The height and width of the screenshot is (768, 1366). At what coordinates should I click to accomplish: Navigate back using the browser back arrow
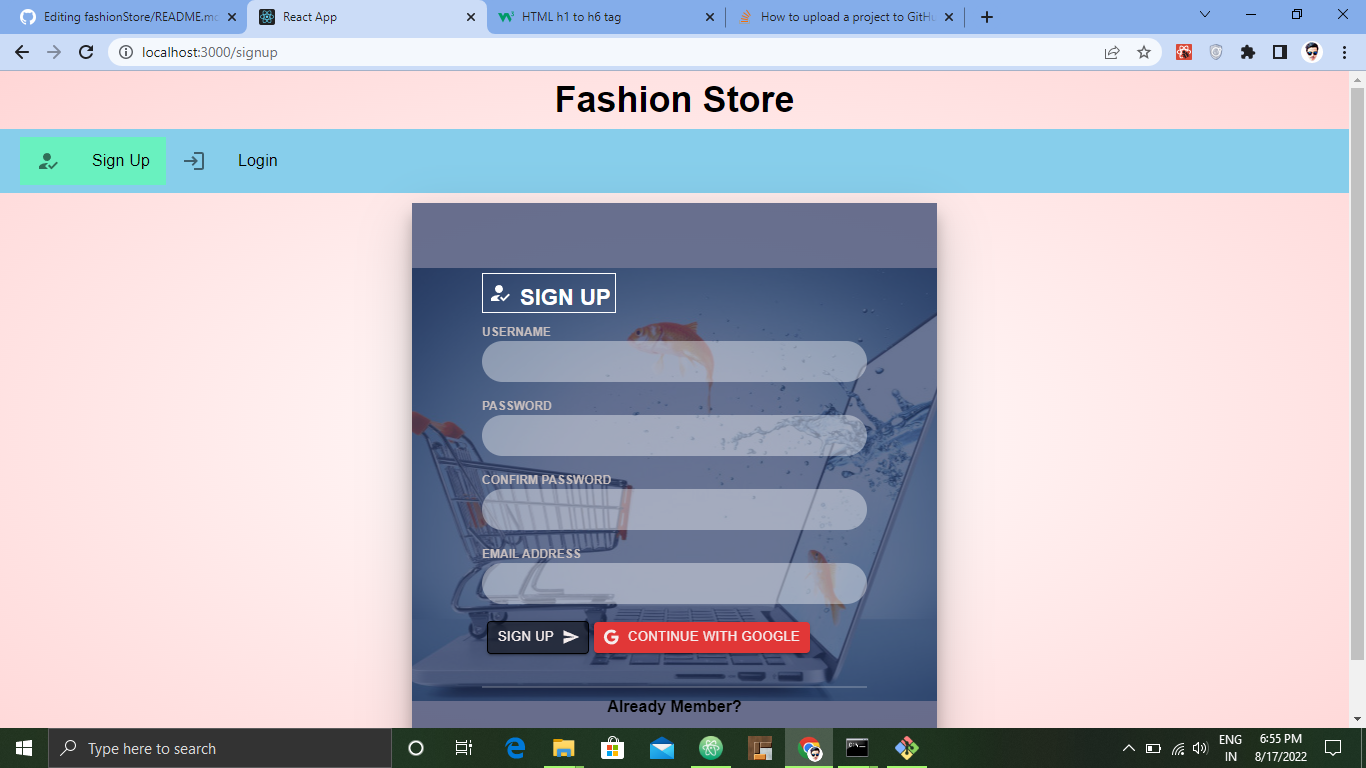21,51
